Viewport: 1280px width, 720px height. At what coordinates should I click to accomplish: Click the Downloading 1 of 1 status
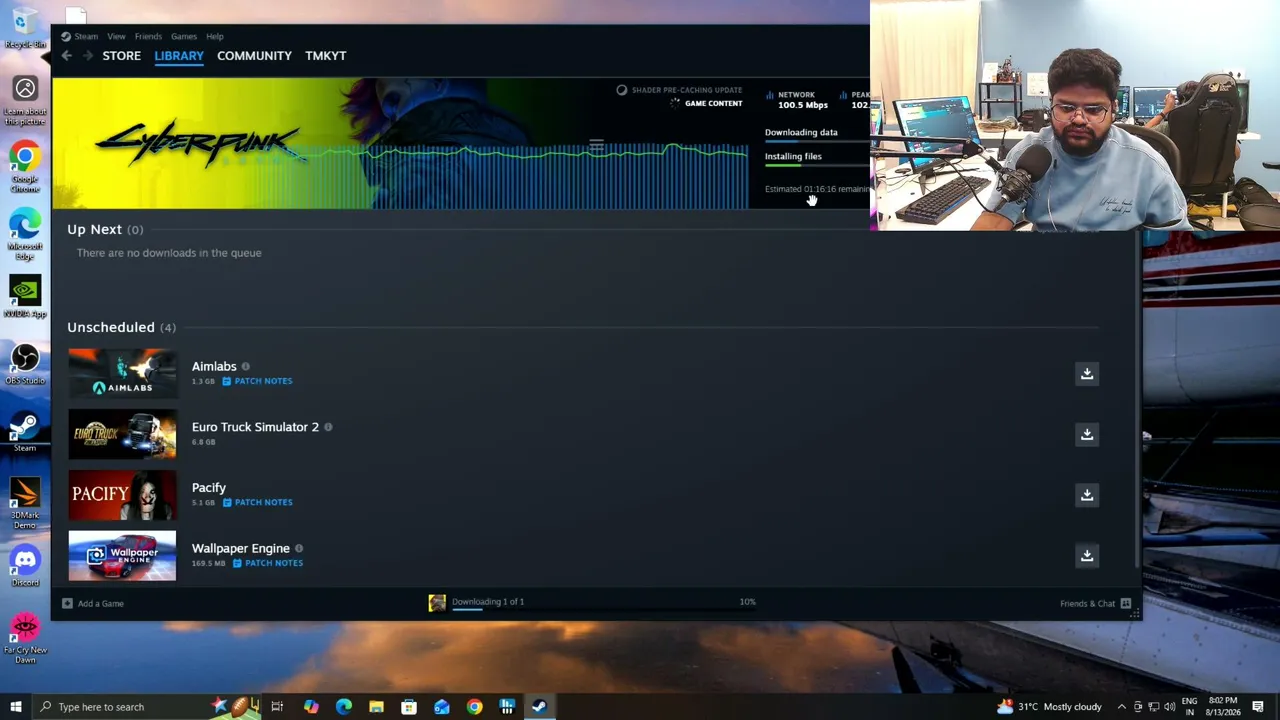[x=488, y=601]
